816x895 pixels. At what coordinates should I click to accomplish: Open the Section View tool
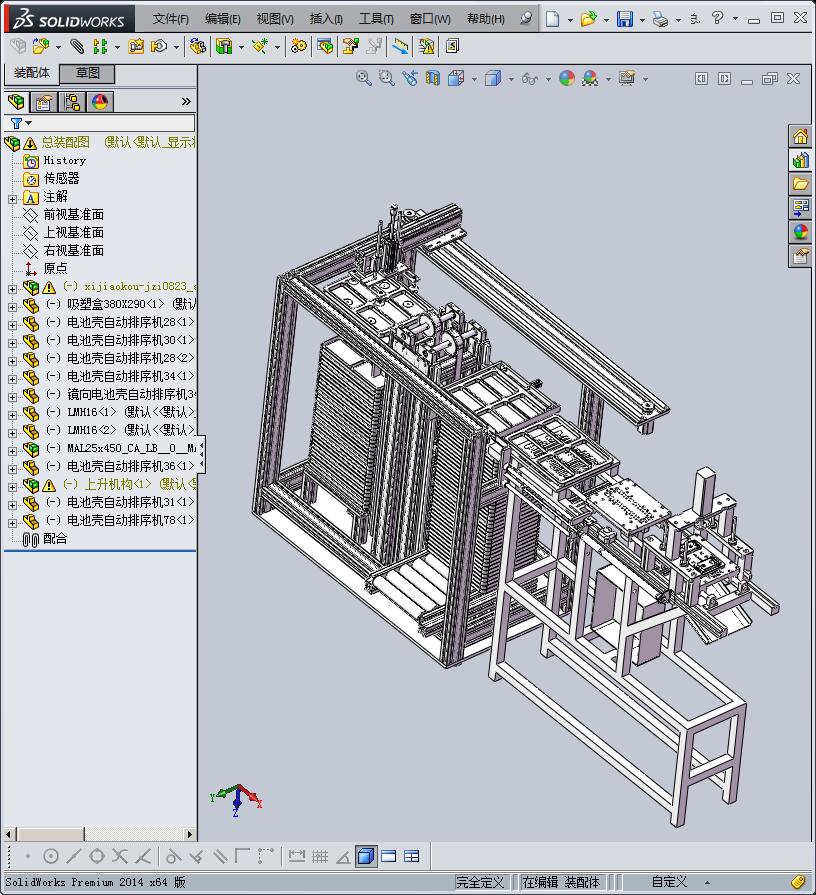[x=432, y=78]
